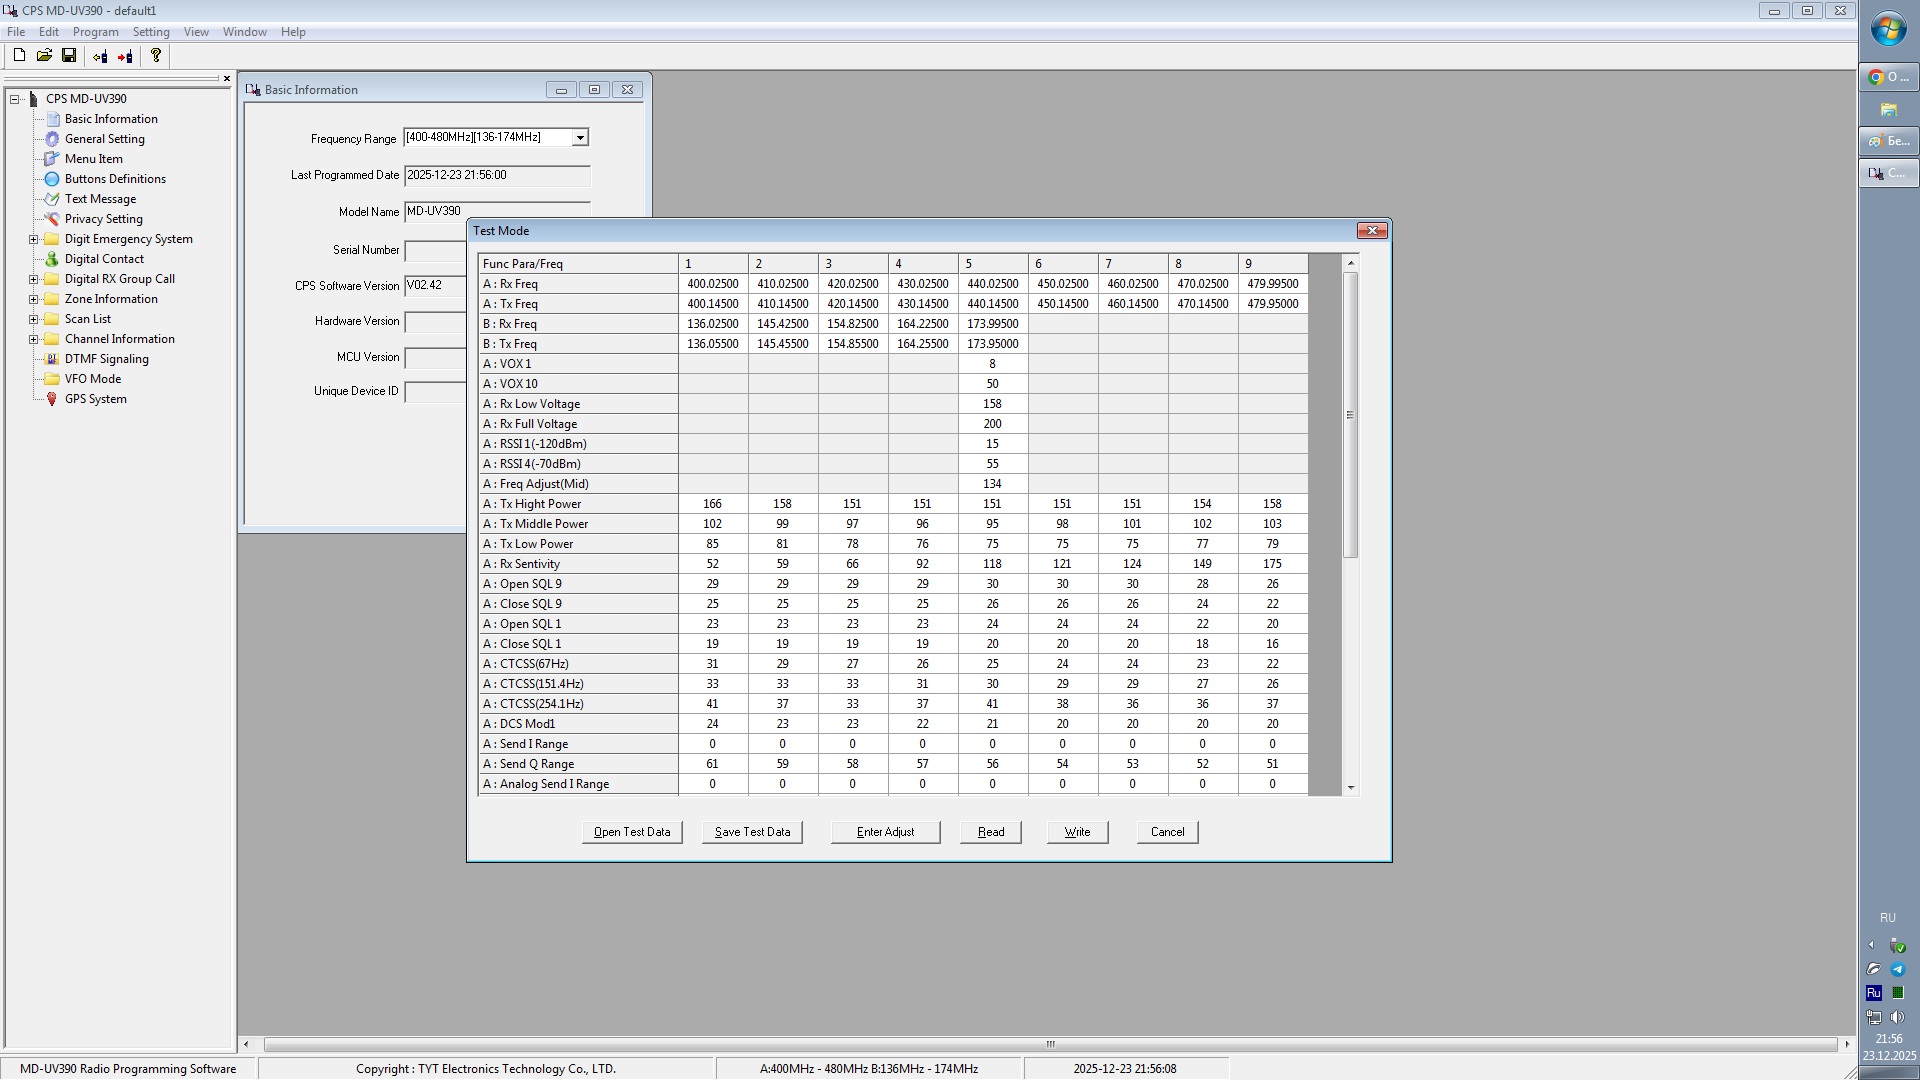
Task: Click the Open Test Data button
Action: pos(632,832)
